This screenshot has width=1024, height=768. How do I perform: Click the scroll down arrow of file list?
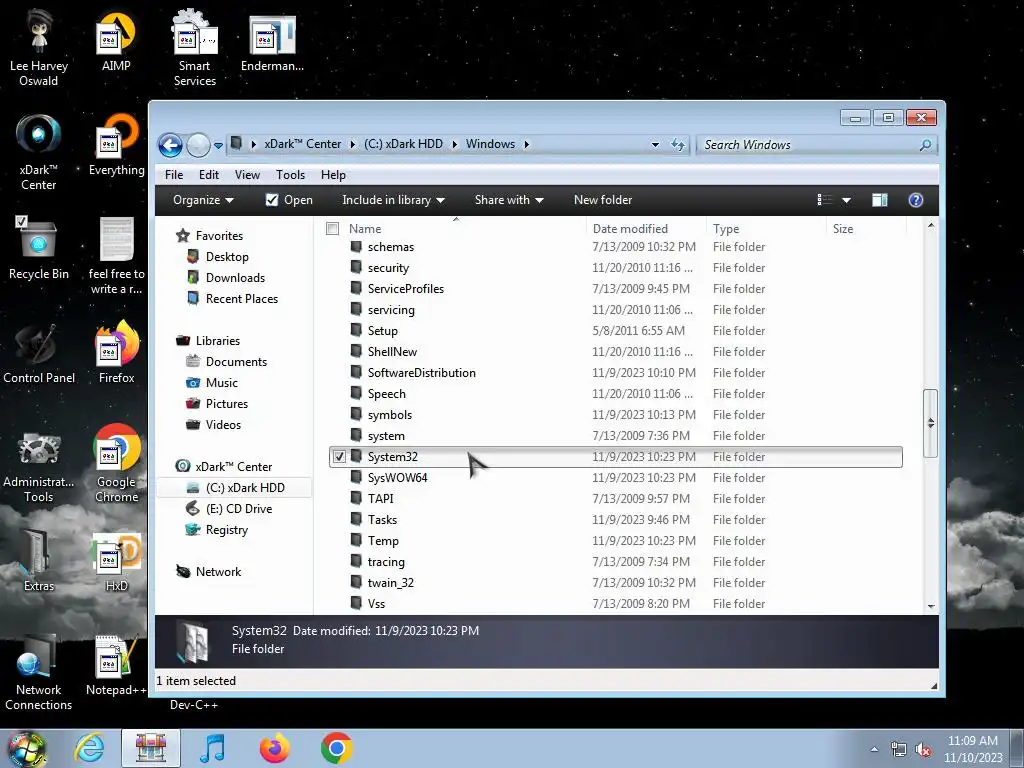(x=931, y=606)
